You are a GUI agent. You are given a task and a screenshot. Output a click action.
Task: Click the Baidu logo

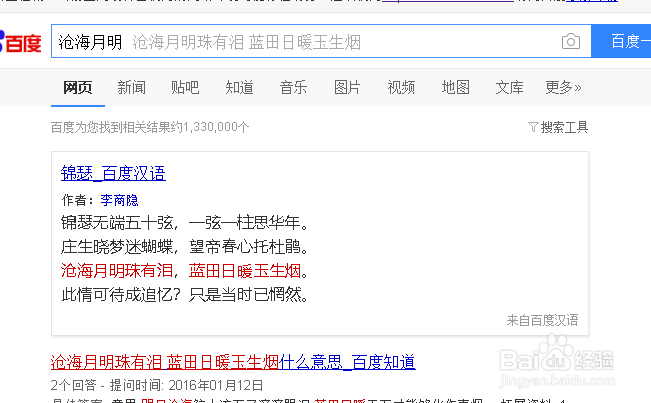21,42
